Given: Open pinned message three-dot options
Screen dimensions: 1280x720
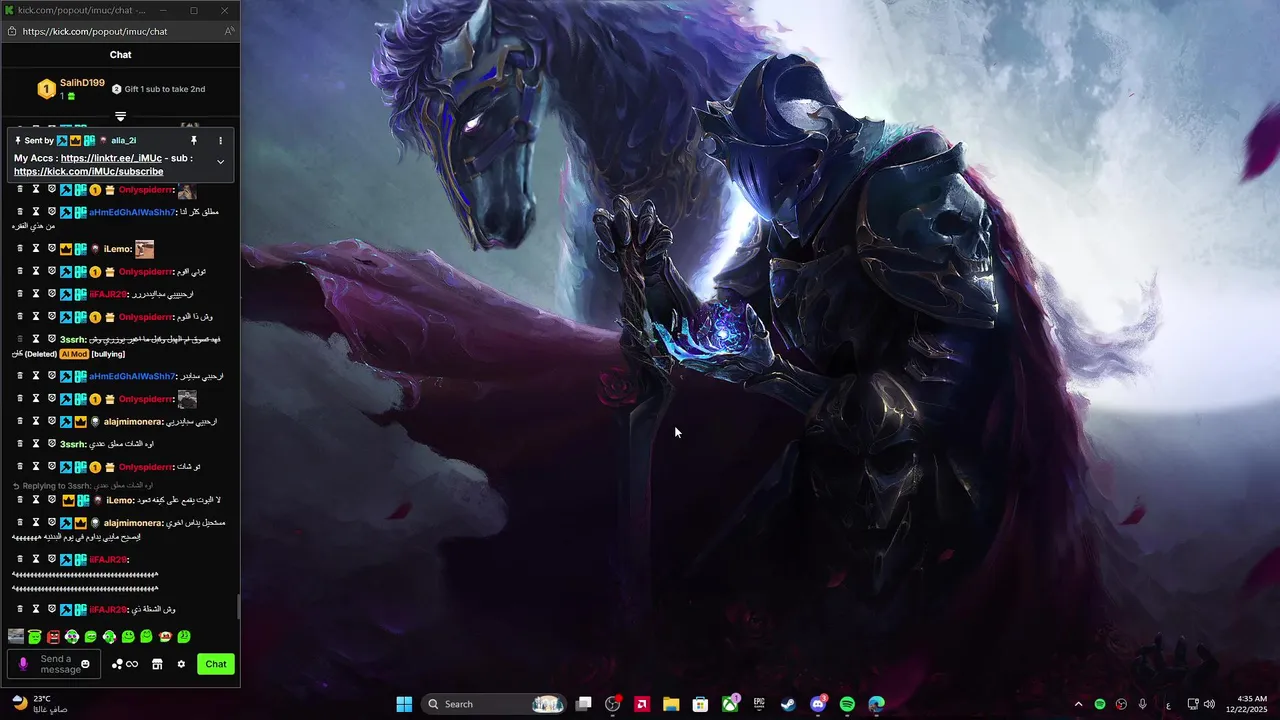Looking at the screenshot, I should [221, 141].
